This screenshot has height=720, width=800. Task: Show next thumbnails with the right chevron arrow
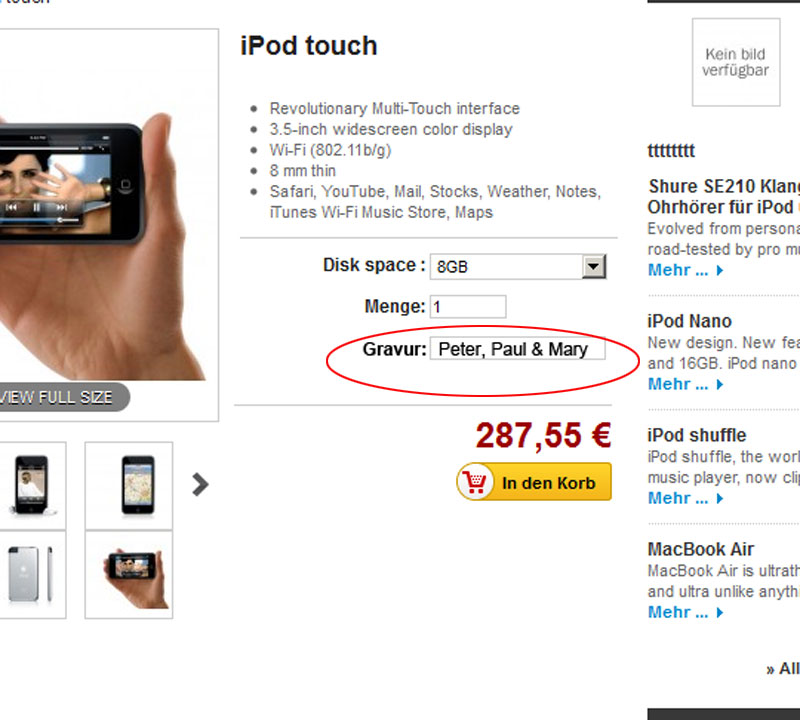[x=200, y=484]
